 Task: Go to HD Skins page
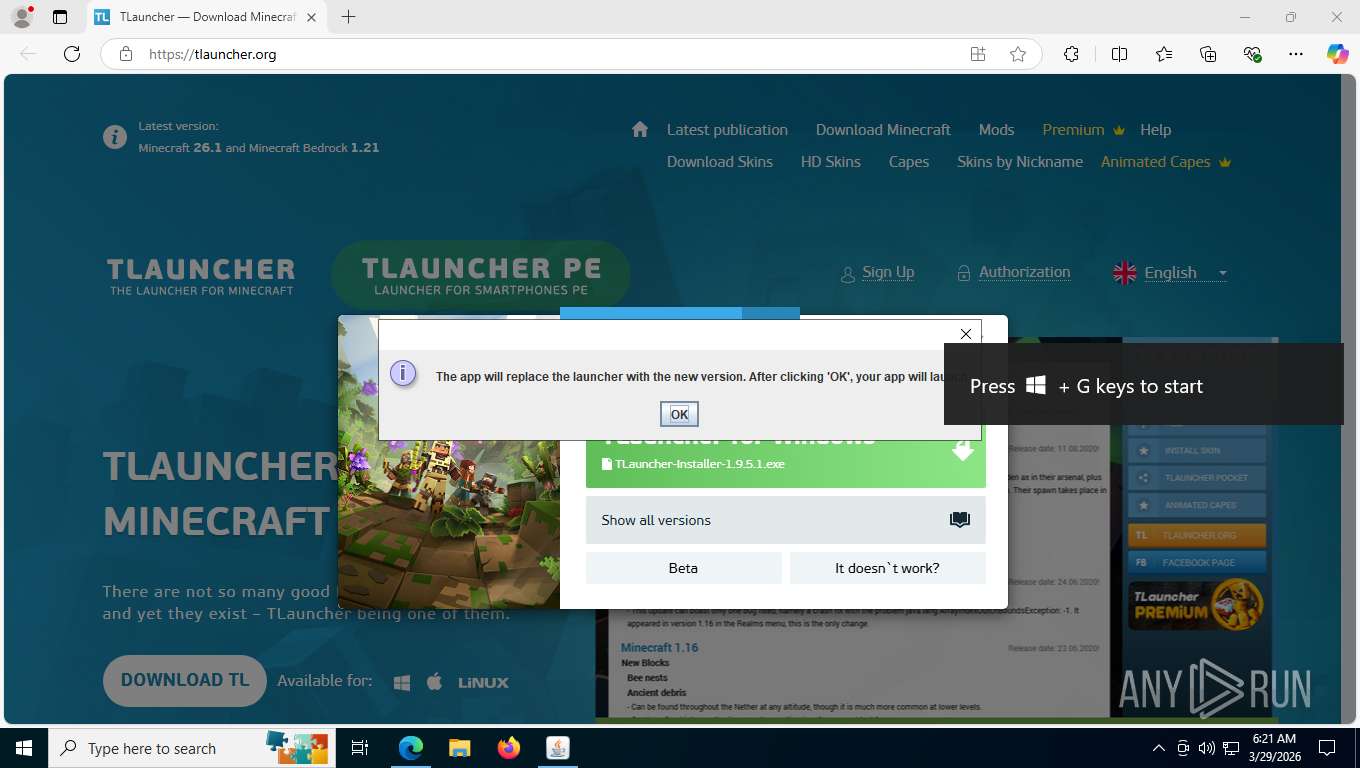point(830,162)
